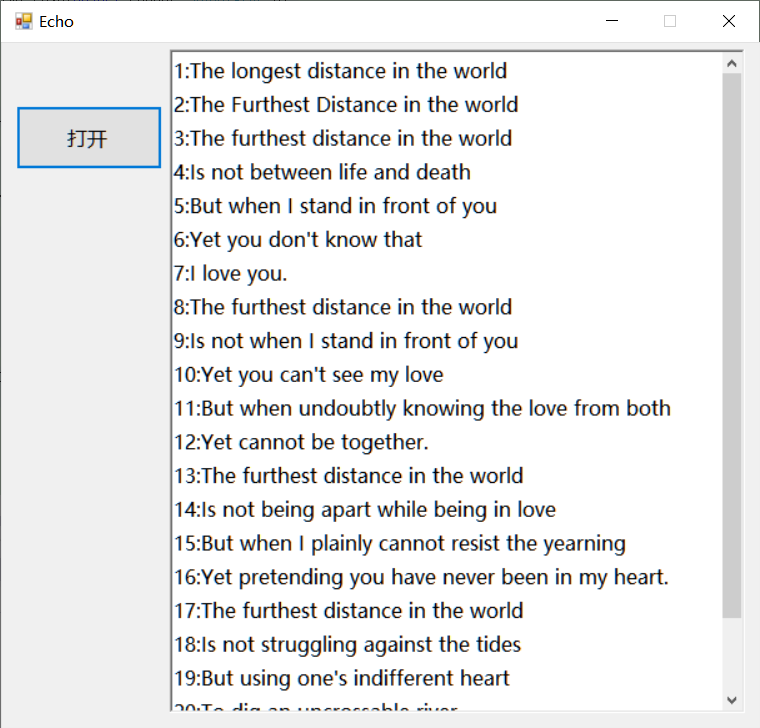Screen dimensions: 760x728
Task: Click line '9:Is not when I stand in front of you'
Action: (346, 341)
